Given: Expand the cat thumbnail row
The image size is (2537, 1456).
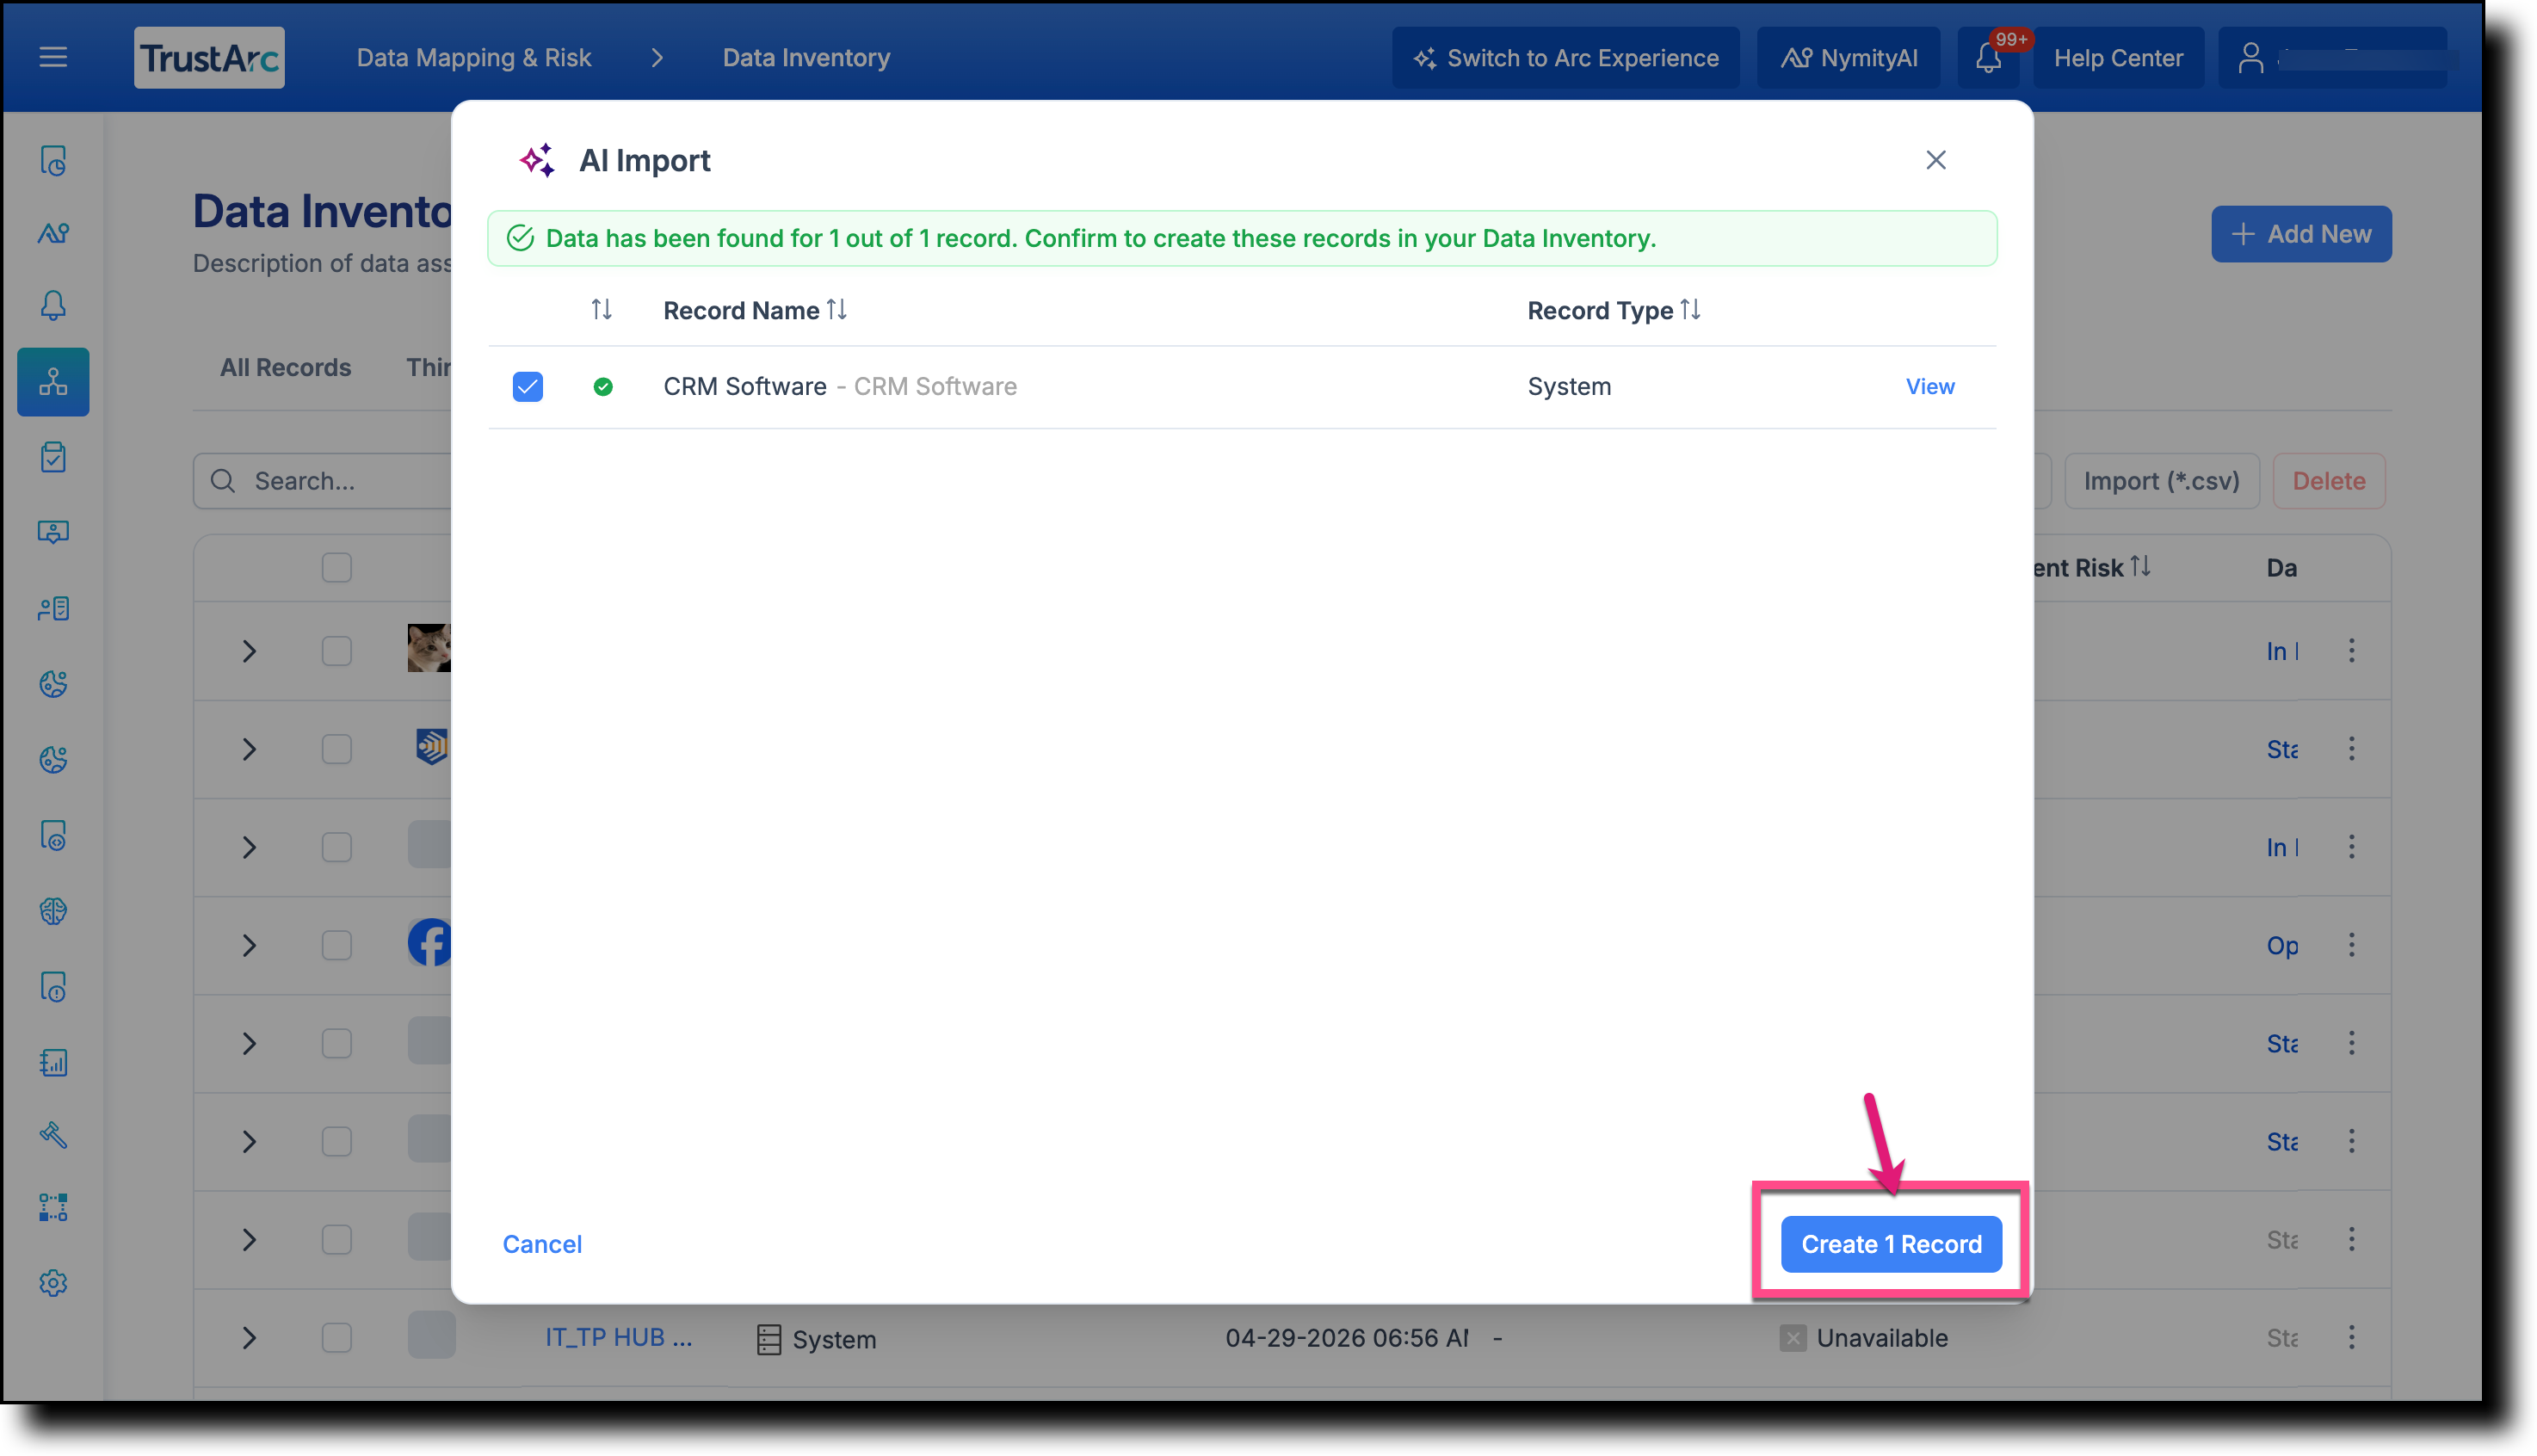Looking at the screenshot, I should click(x=249, y=651).
